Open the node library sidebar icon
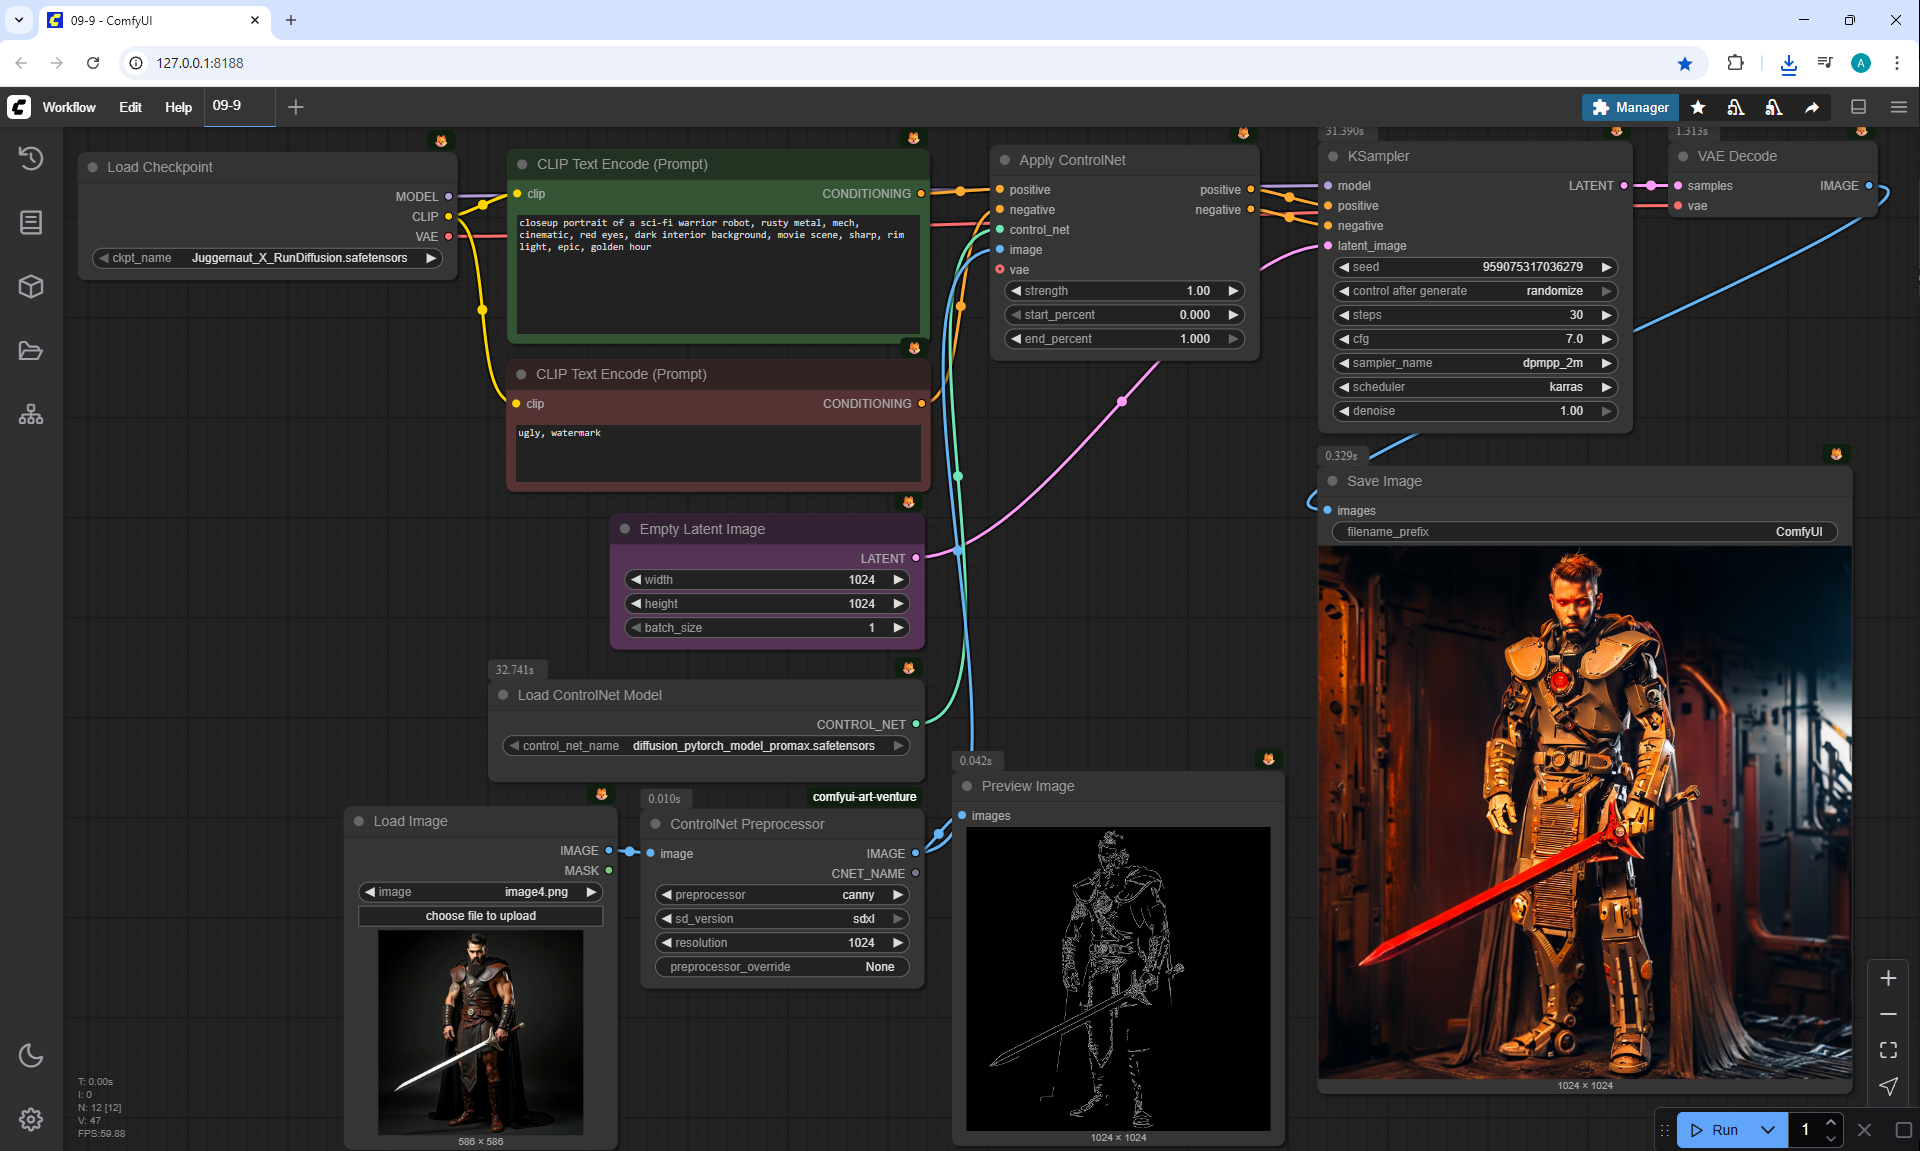The image size is (1920, 1151). 31,222
